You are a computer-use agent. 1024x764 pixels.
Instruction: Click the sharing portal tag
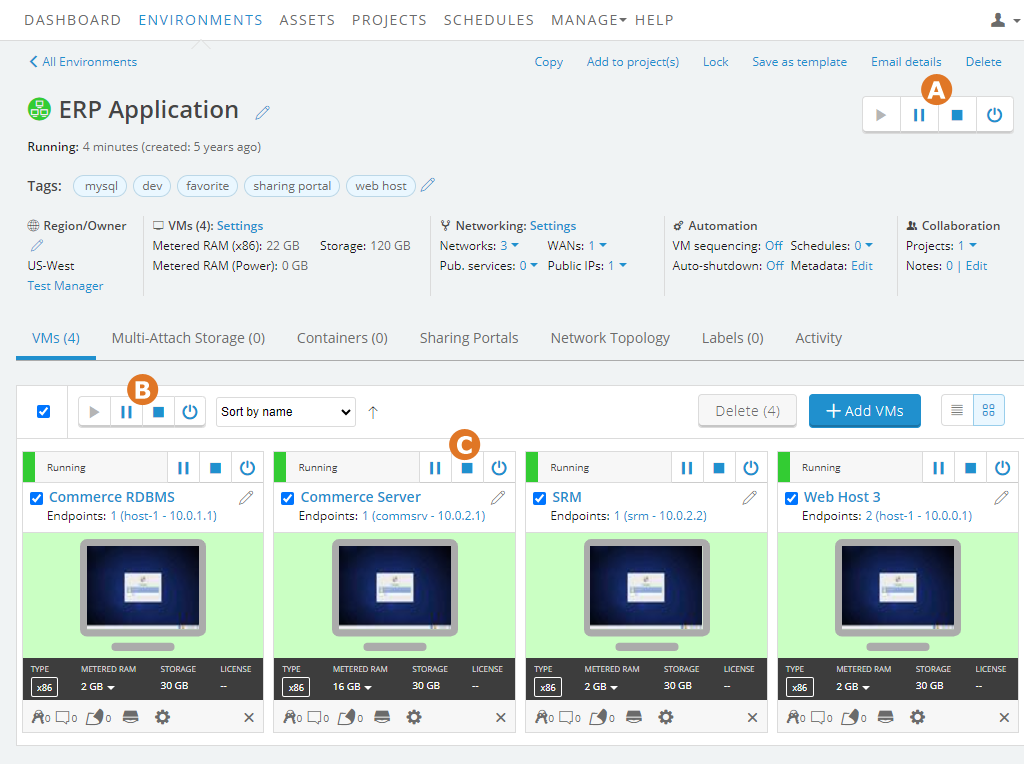pos(292,186)
